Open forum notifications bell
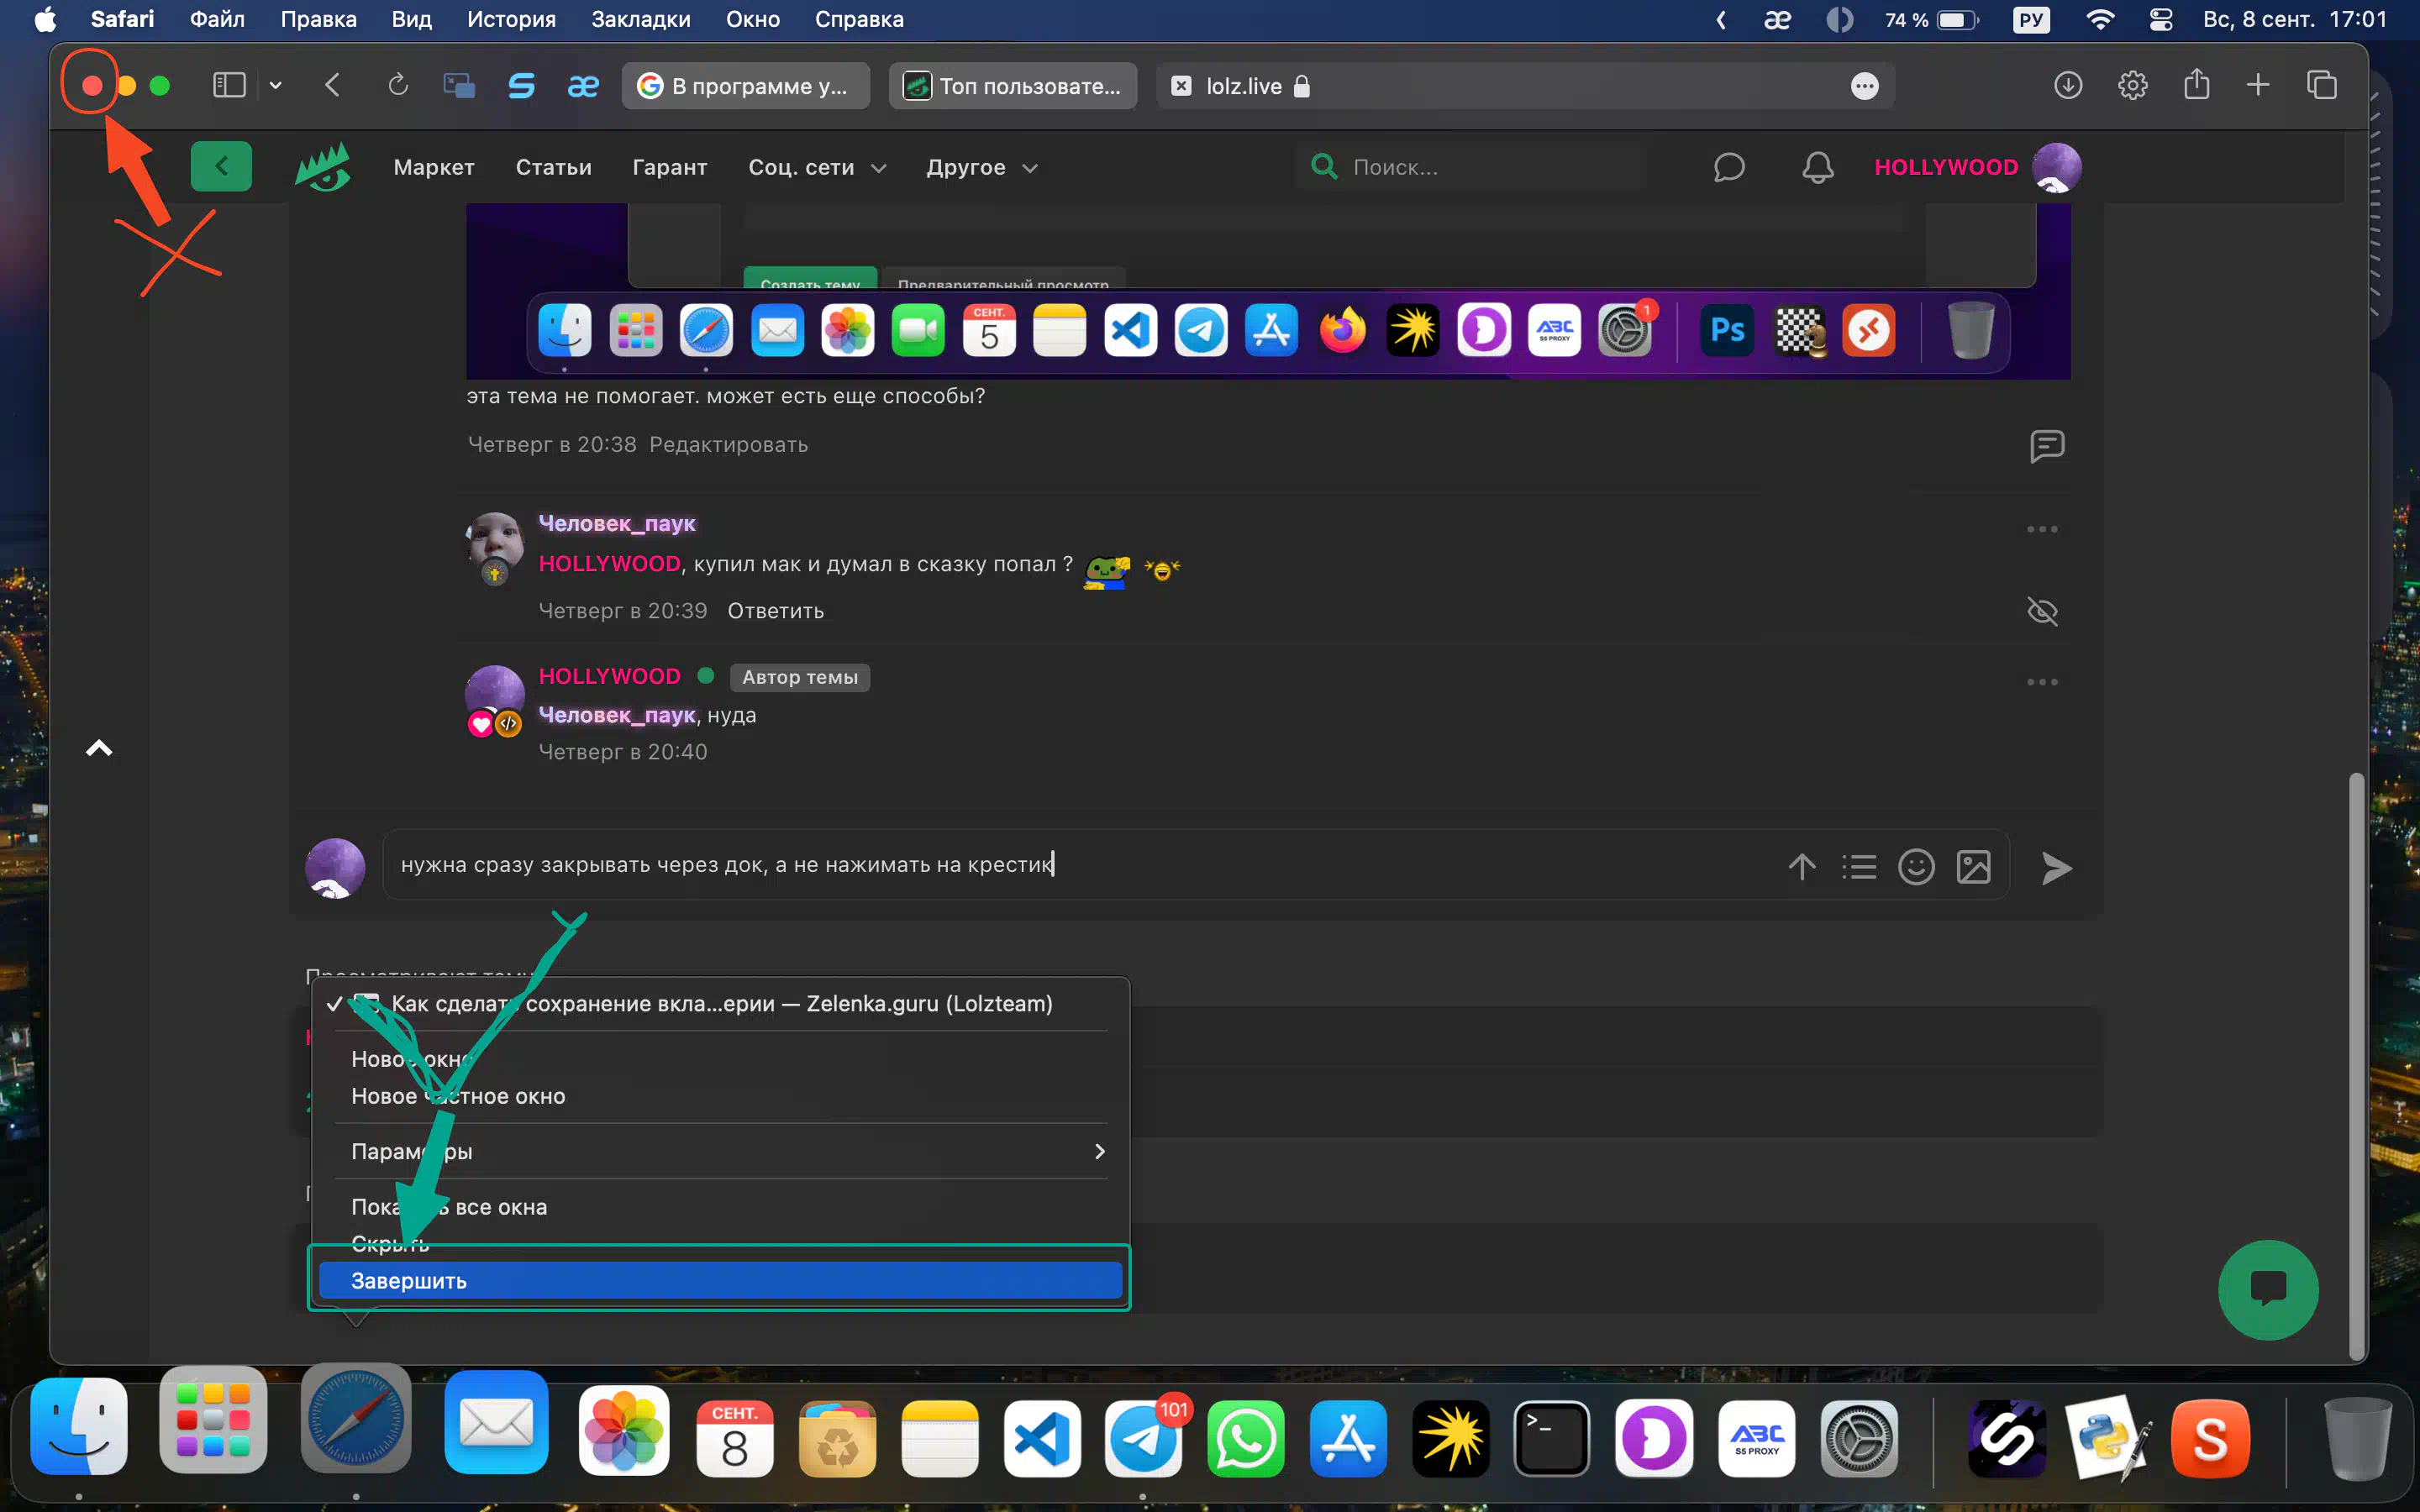2420x1512 pixels. click(x=1817, y=167)
